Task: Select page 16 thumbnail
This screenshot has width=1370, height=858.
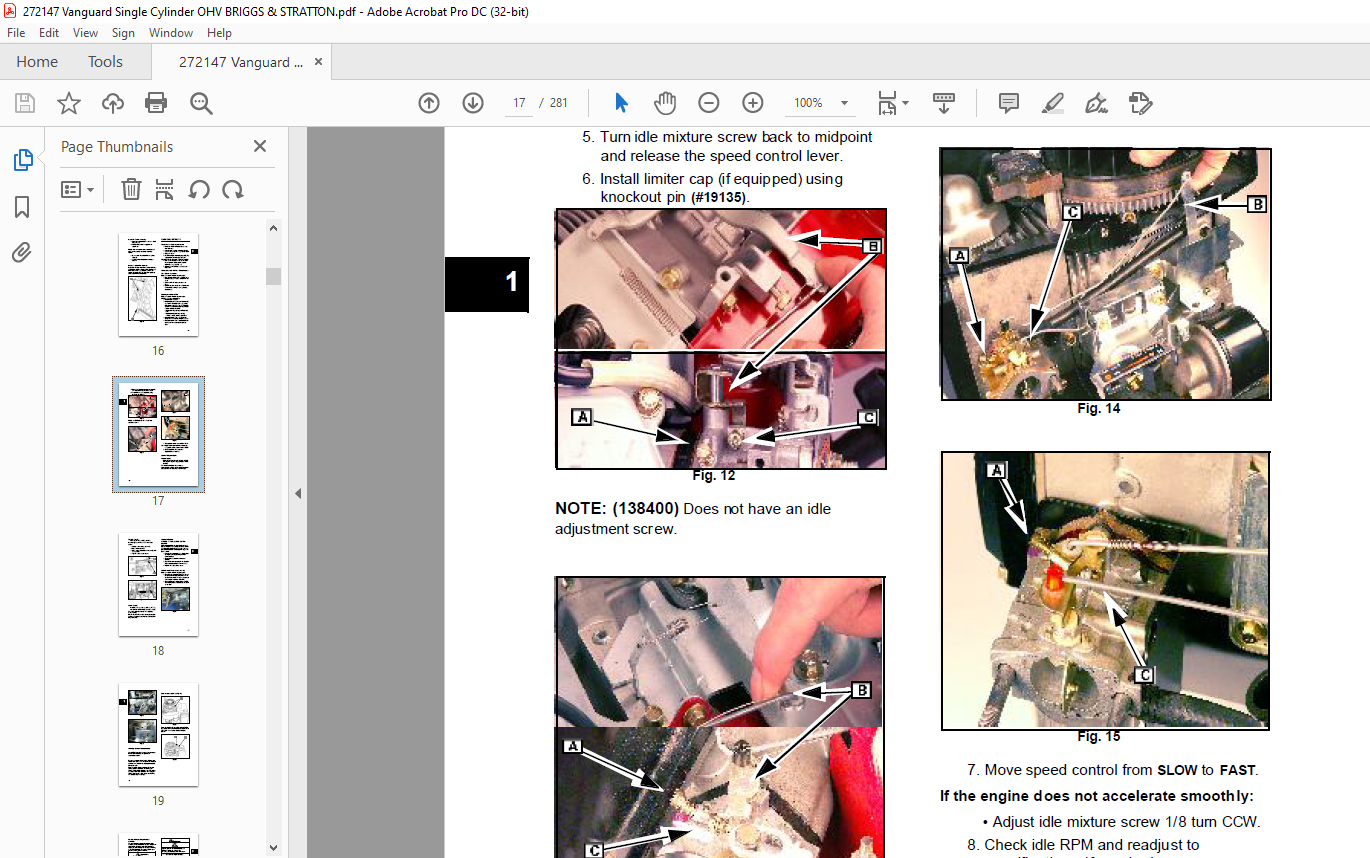Action: [x=158, y=285]
